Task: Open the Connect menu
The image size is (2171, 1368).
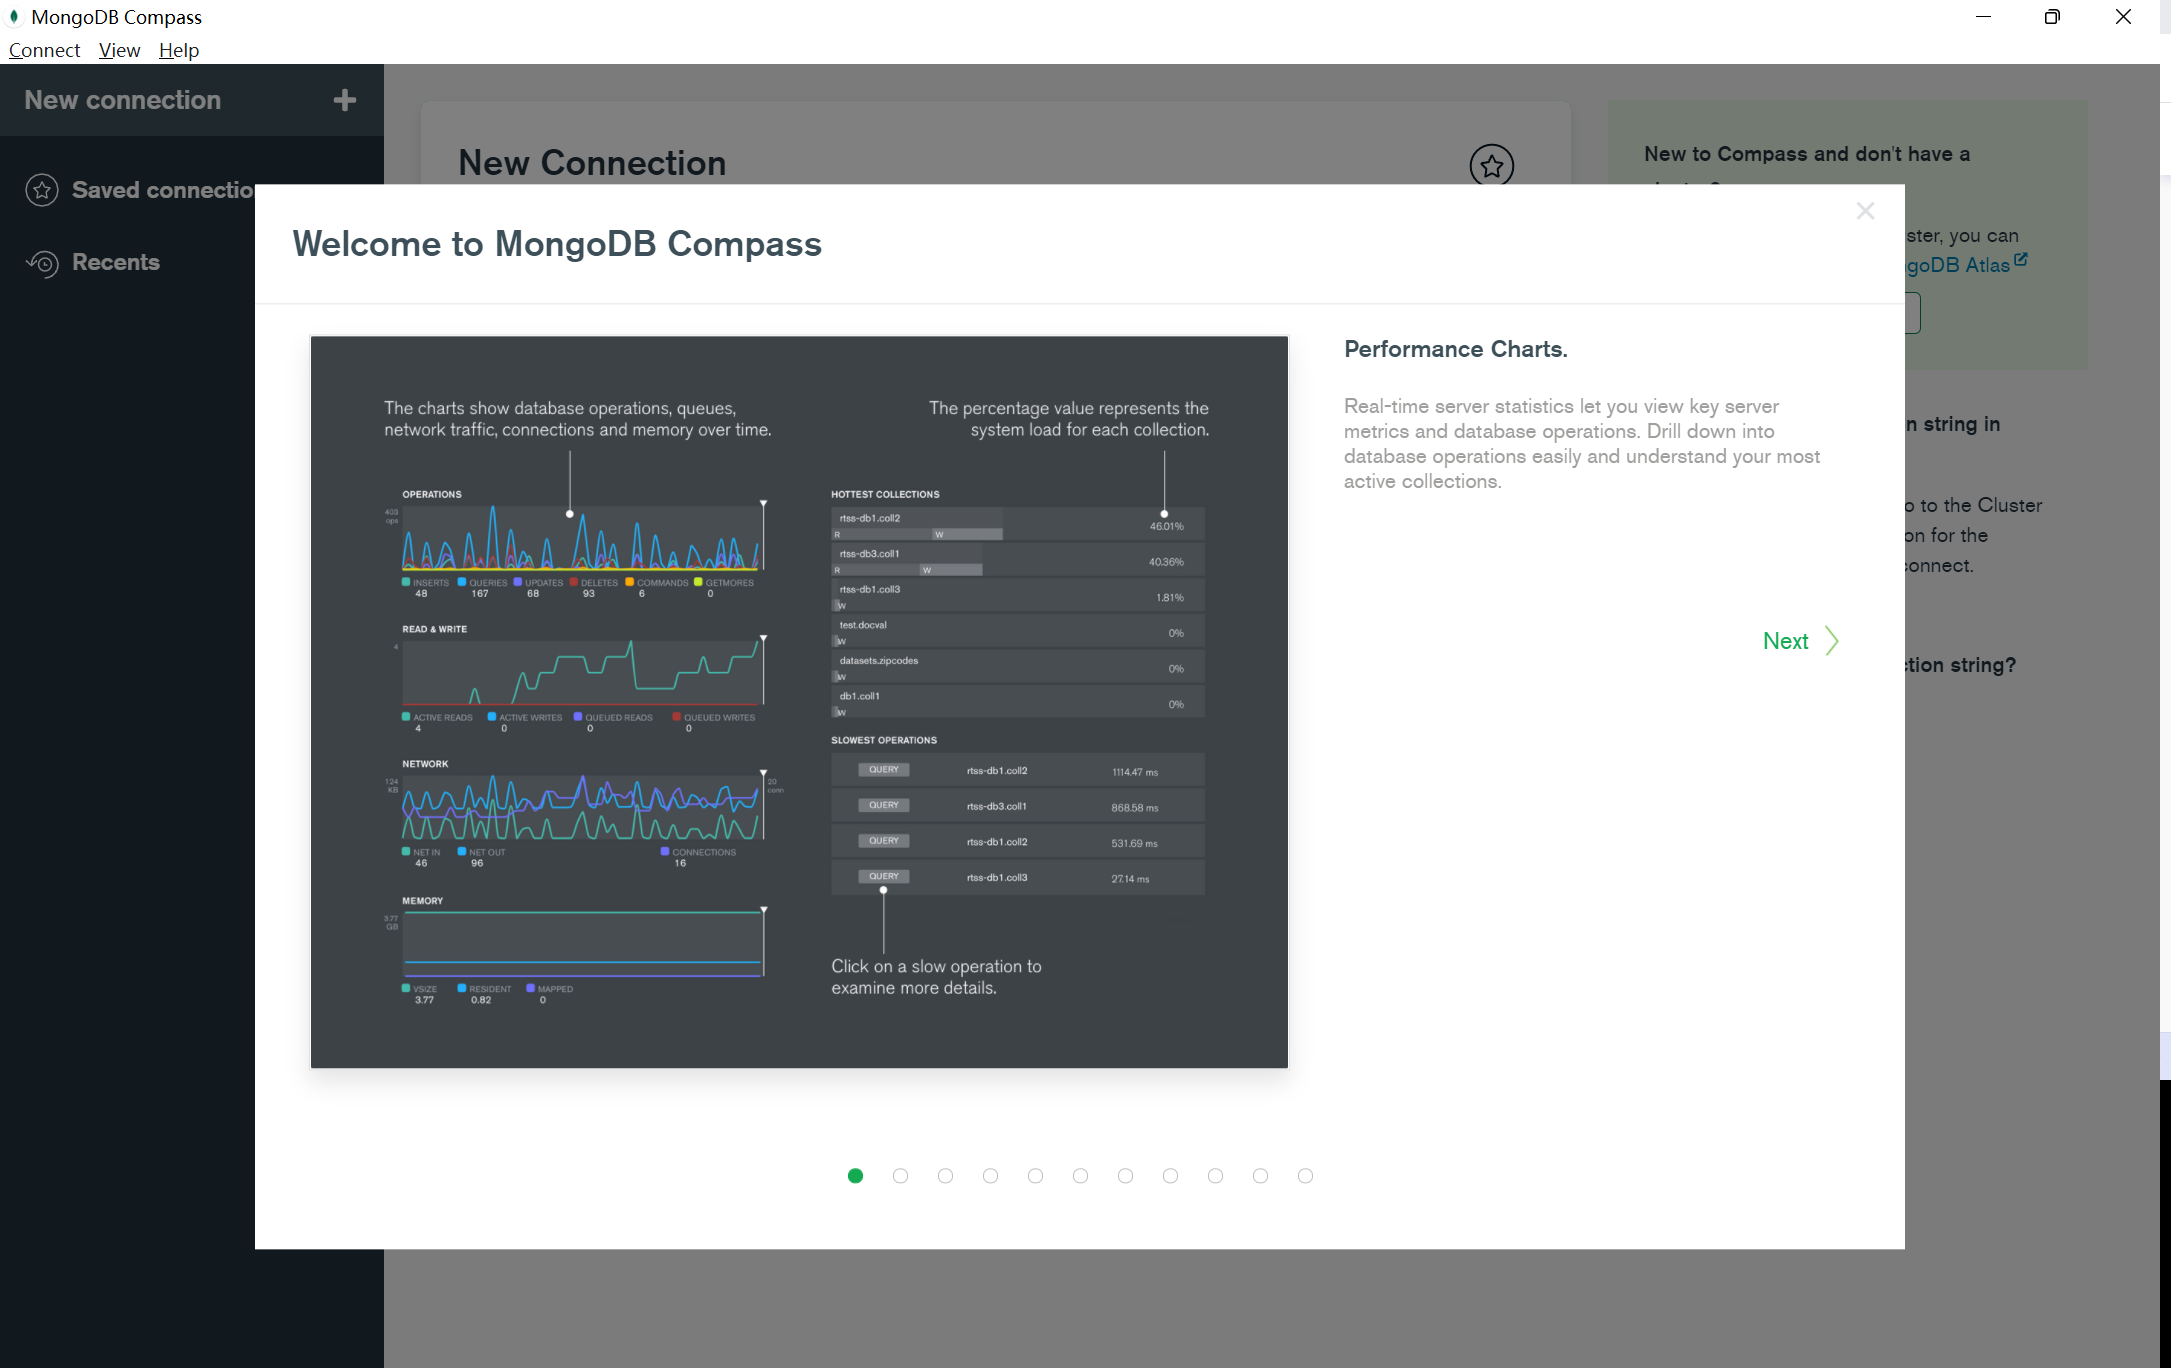Action: (x=44, y=50)
